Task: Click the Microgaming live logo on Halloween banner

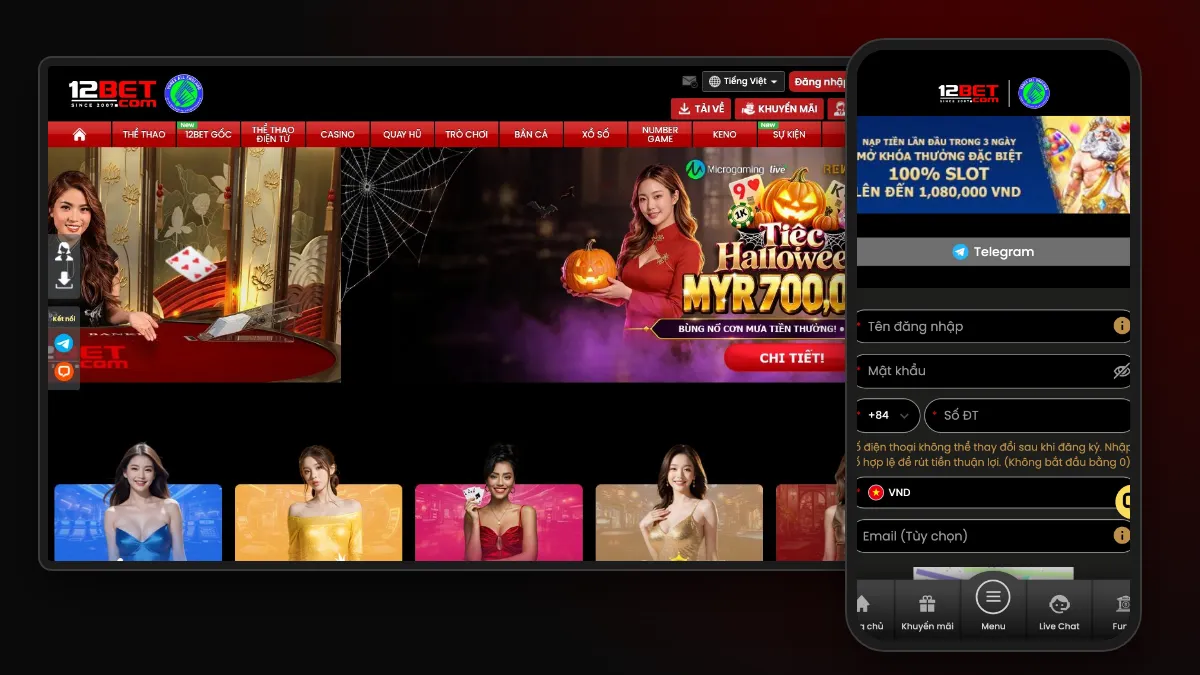Action: click(x=735, y=169)
